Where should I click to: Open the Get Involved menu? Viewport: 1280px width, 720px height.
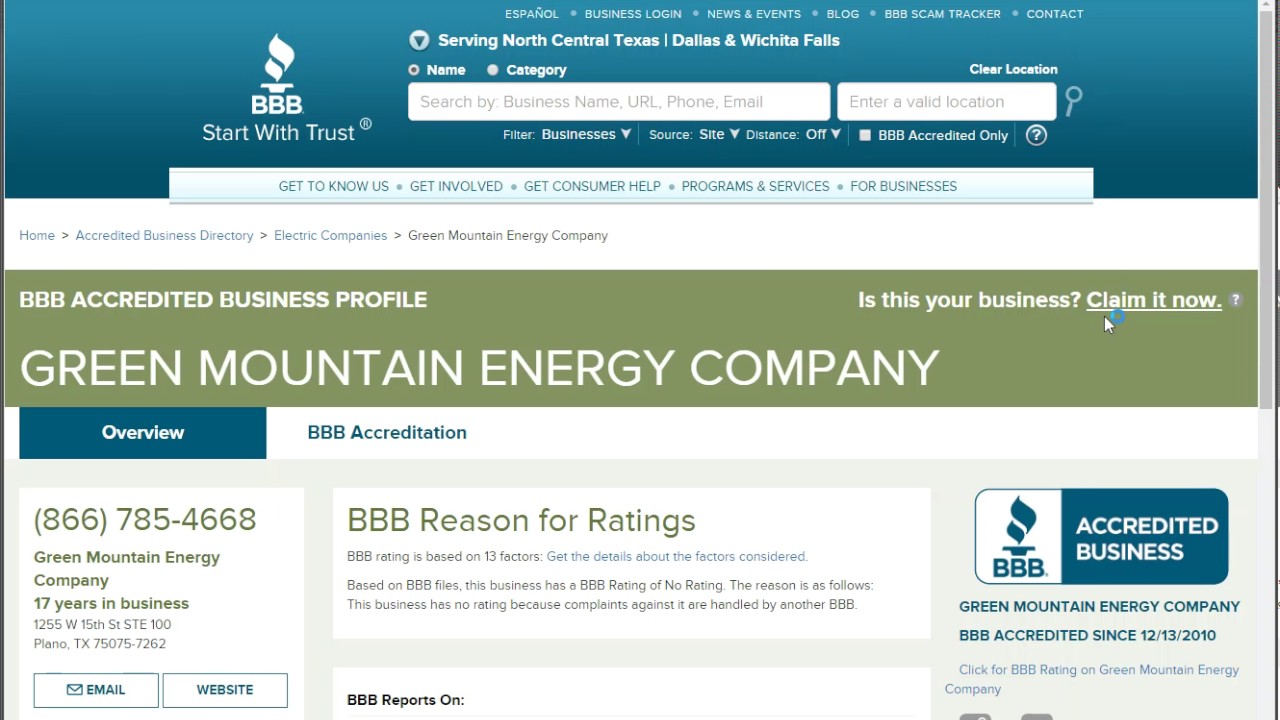tap(456, 186)
